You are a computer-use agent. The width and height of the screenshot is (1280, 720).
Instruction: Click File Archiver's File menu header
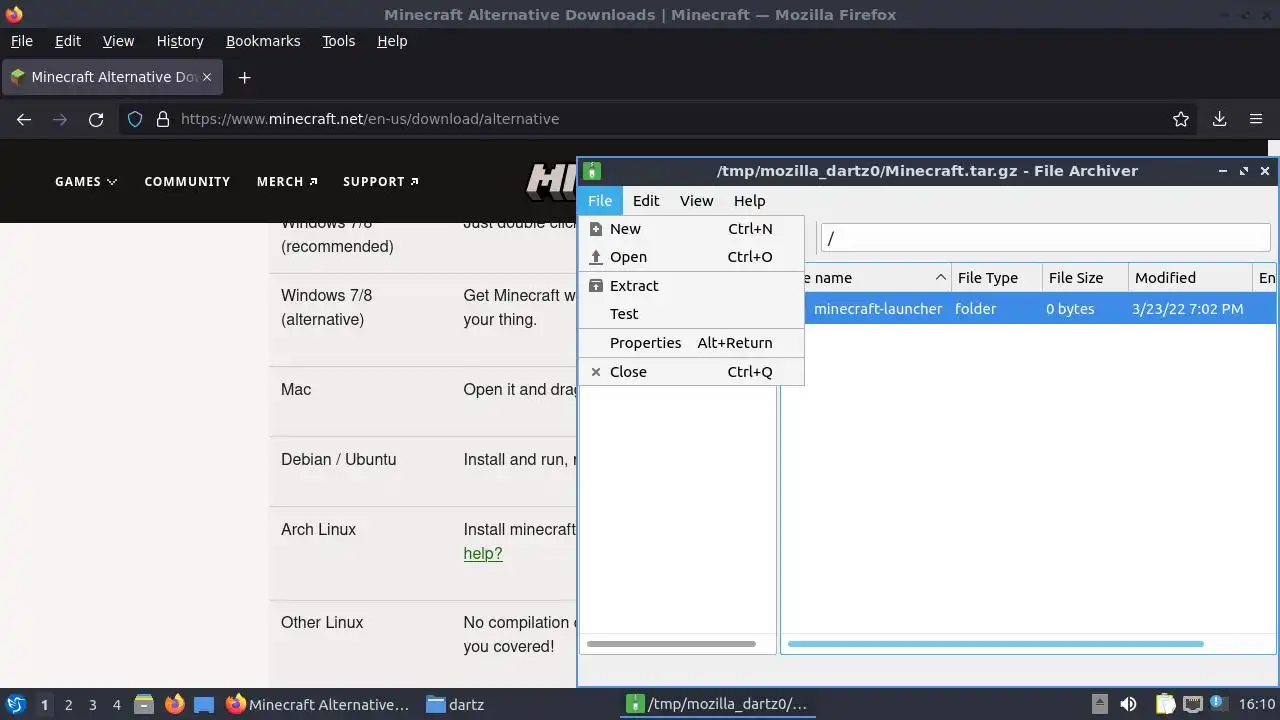[x=600, y=201]
